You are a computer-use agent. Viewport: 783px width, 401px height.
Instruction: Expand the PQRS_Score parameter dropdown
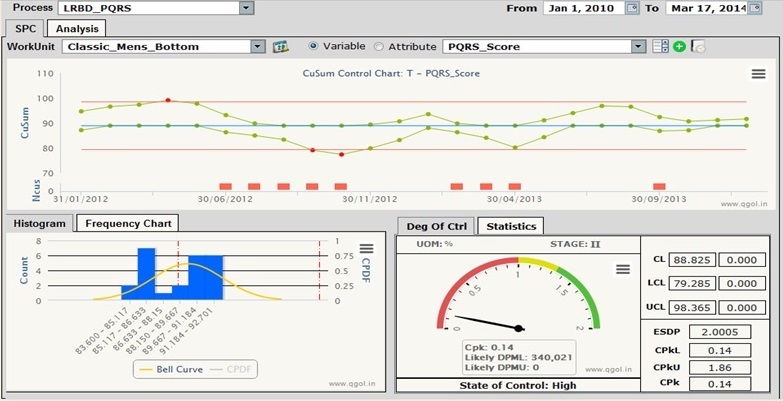638,47
